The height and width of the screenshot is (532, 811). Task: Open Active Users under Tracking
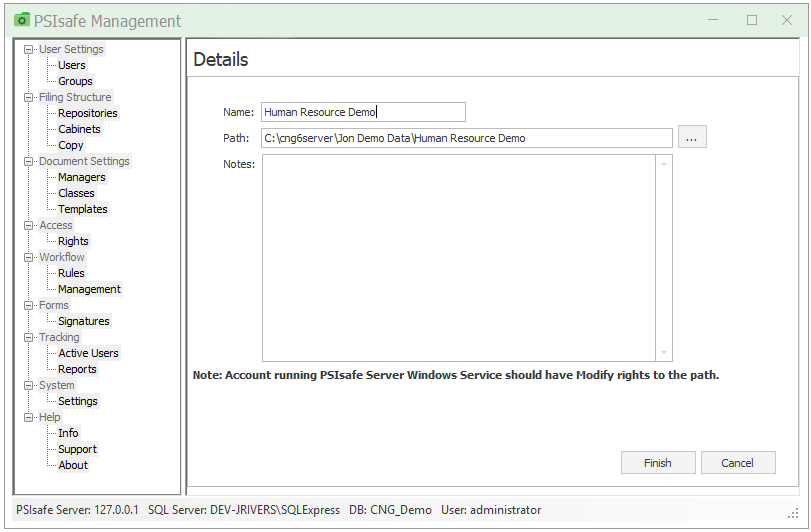tap(88, 354)
